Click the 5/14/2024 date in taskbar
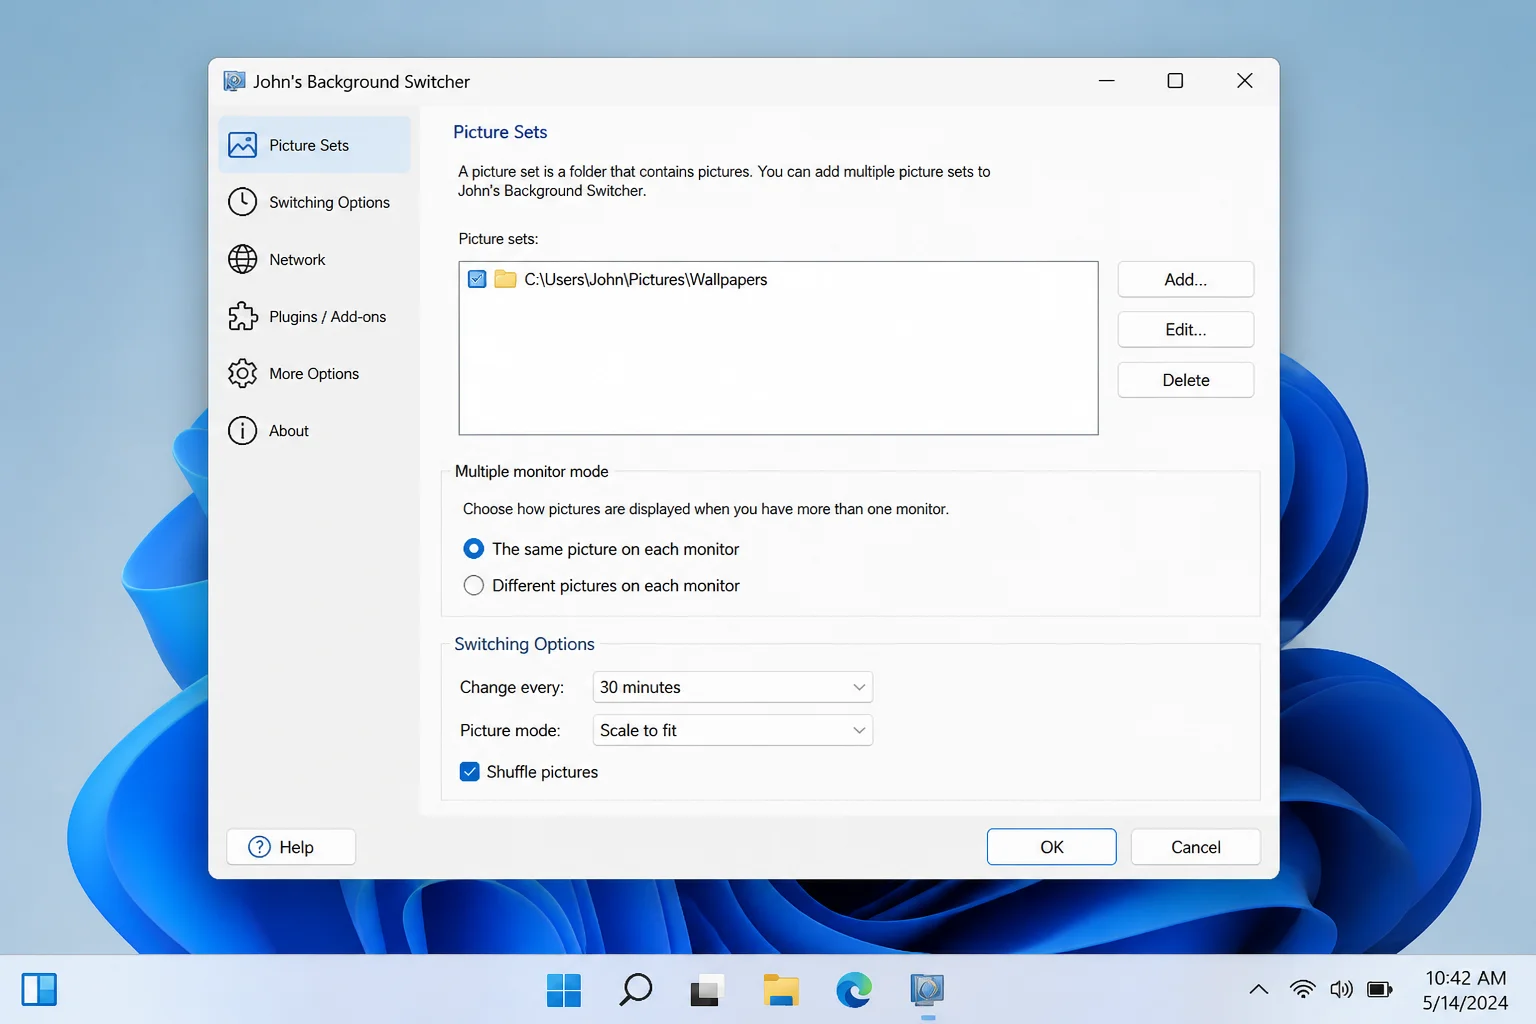The image size is (1536, 1024). 1466,1003
